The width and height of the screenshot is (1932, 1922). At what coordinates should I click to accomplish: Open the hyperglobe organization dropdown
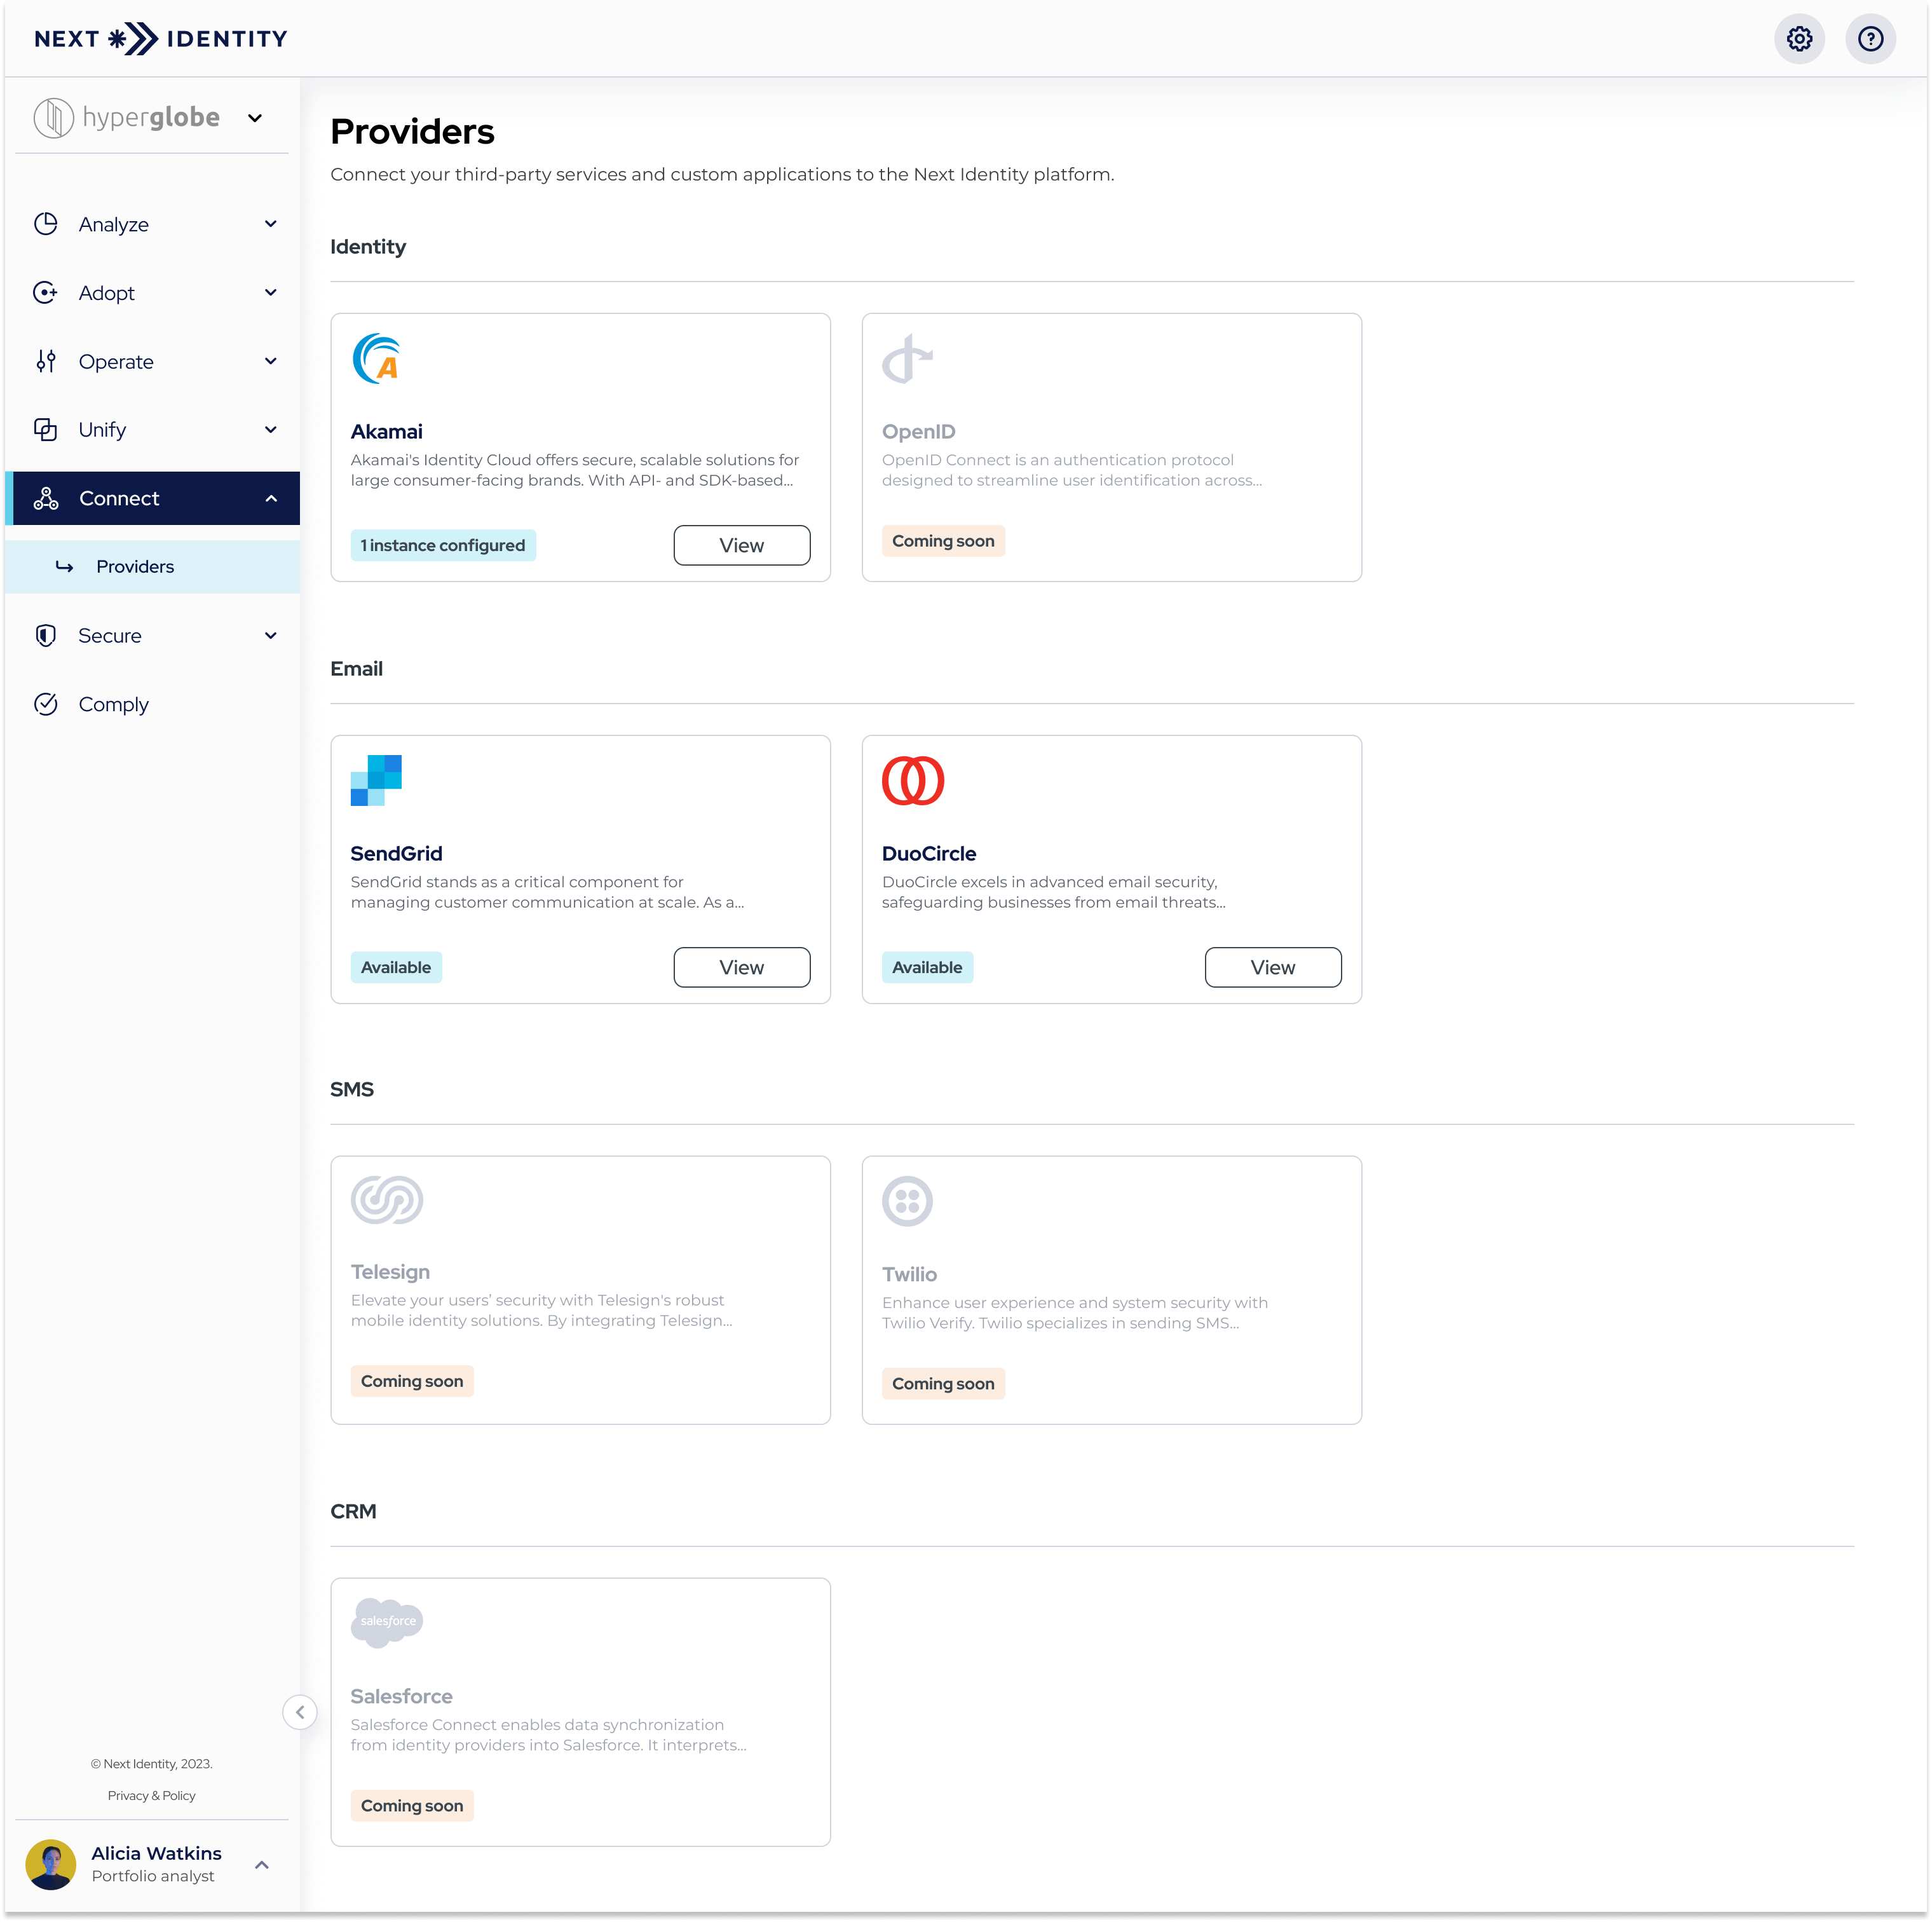(x=255, y=118)
